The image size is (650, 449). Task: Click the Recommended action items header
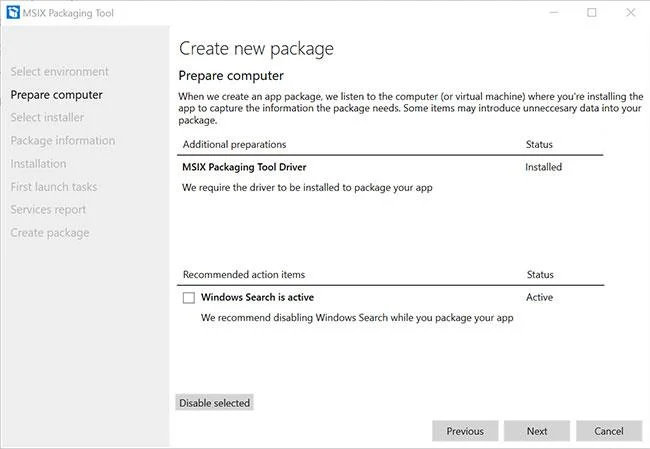pyautogui.click(x=244, y=274)
